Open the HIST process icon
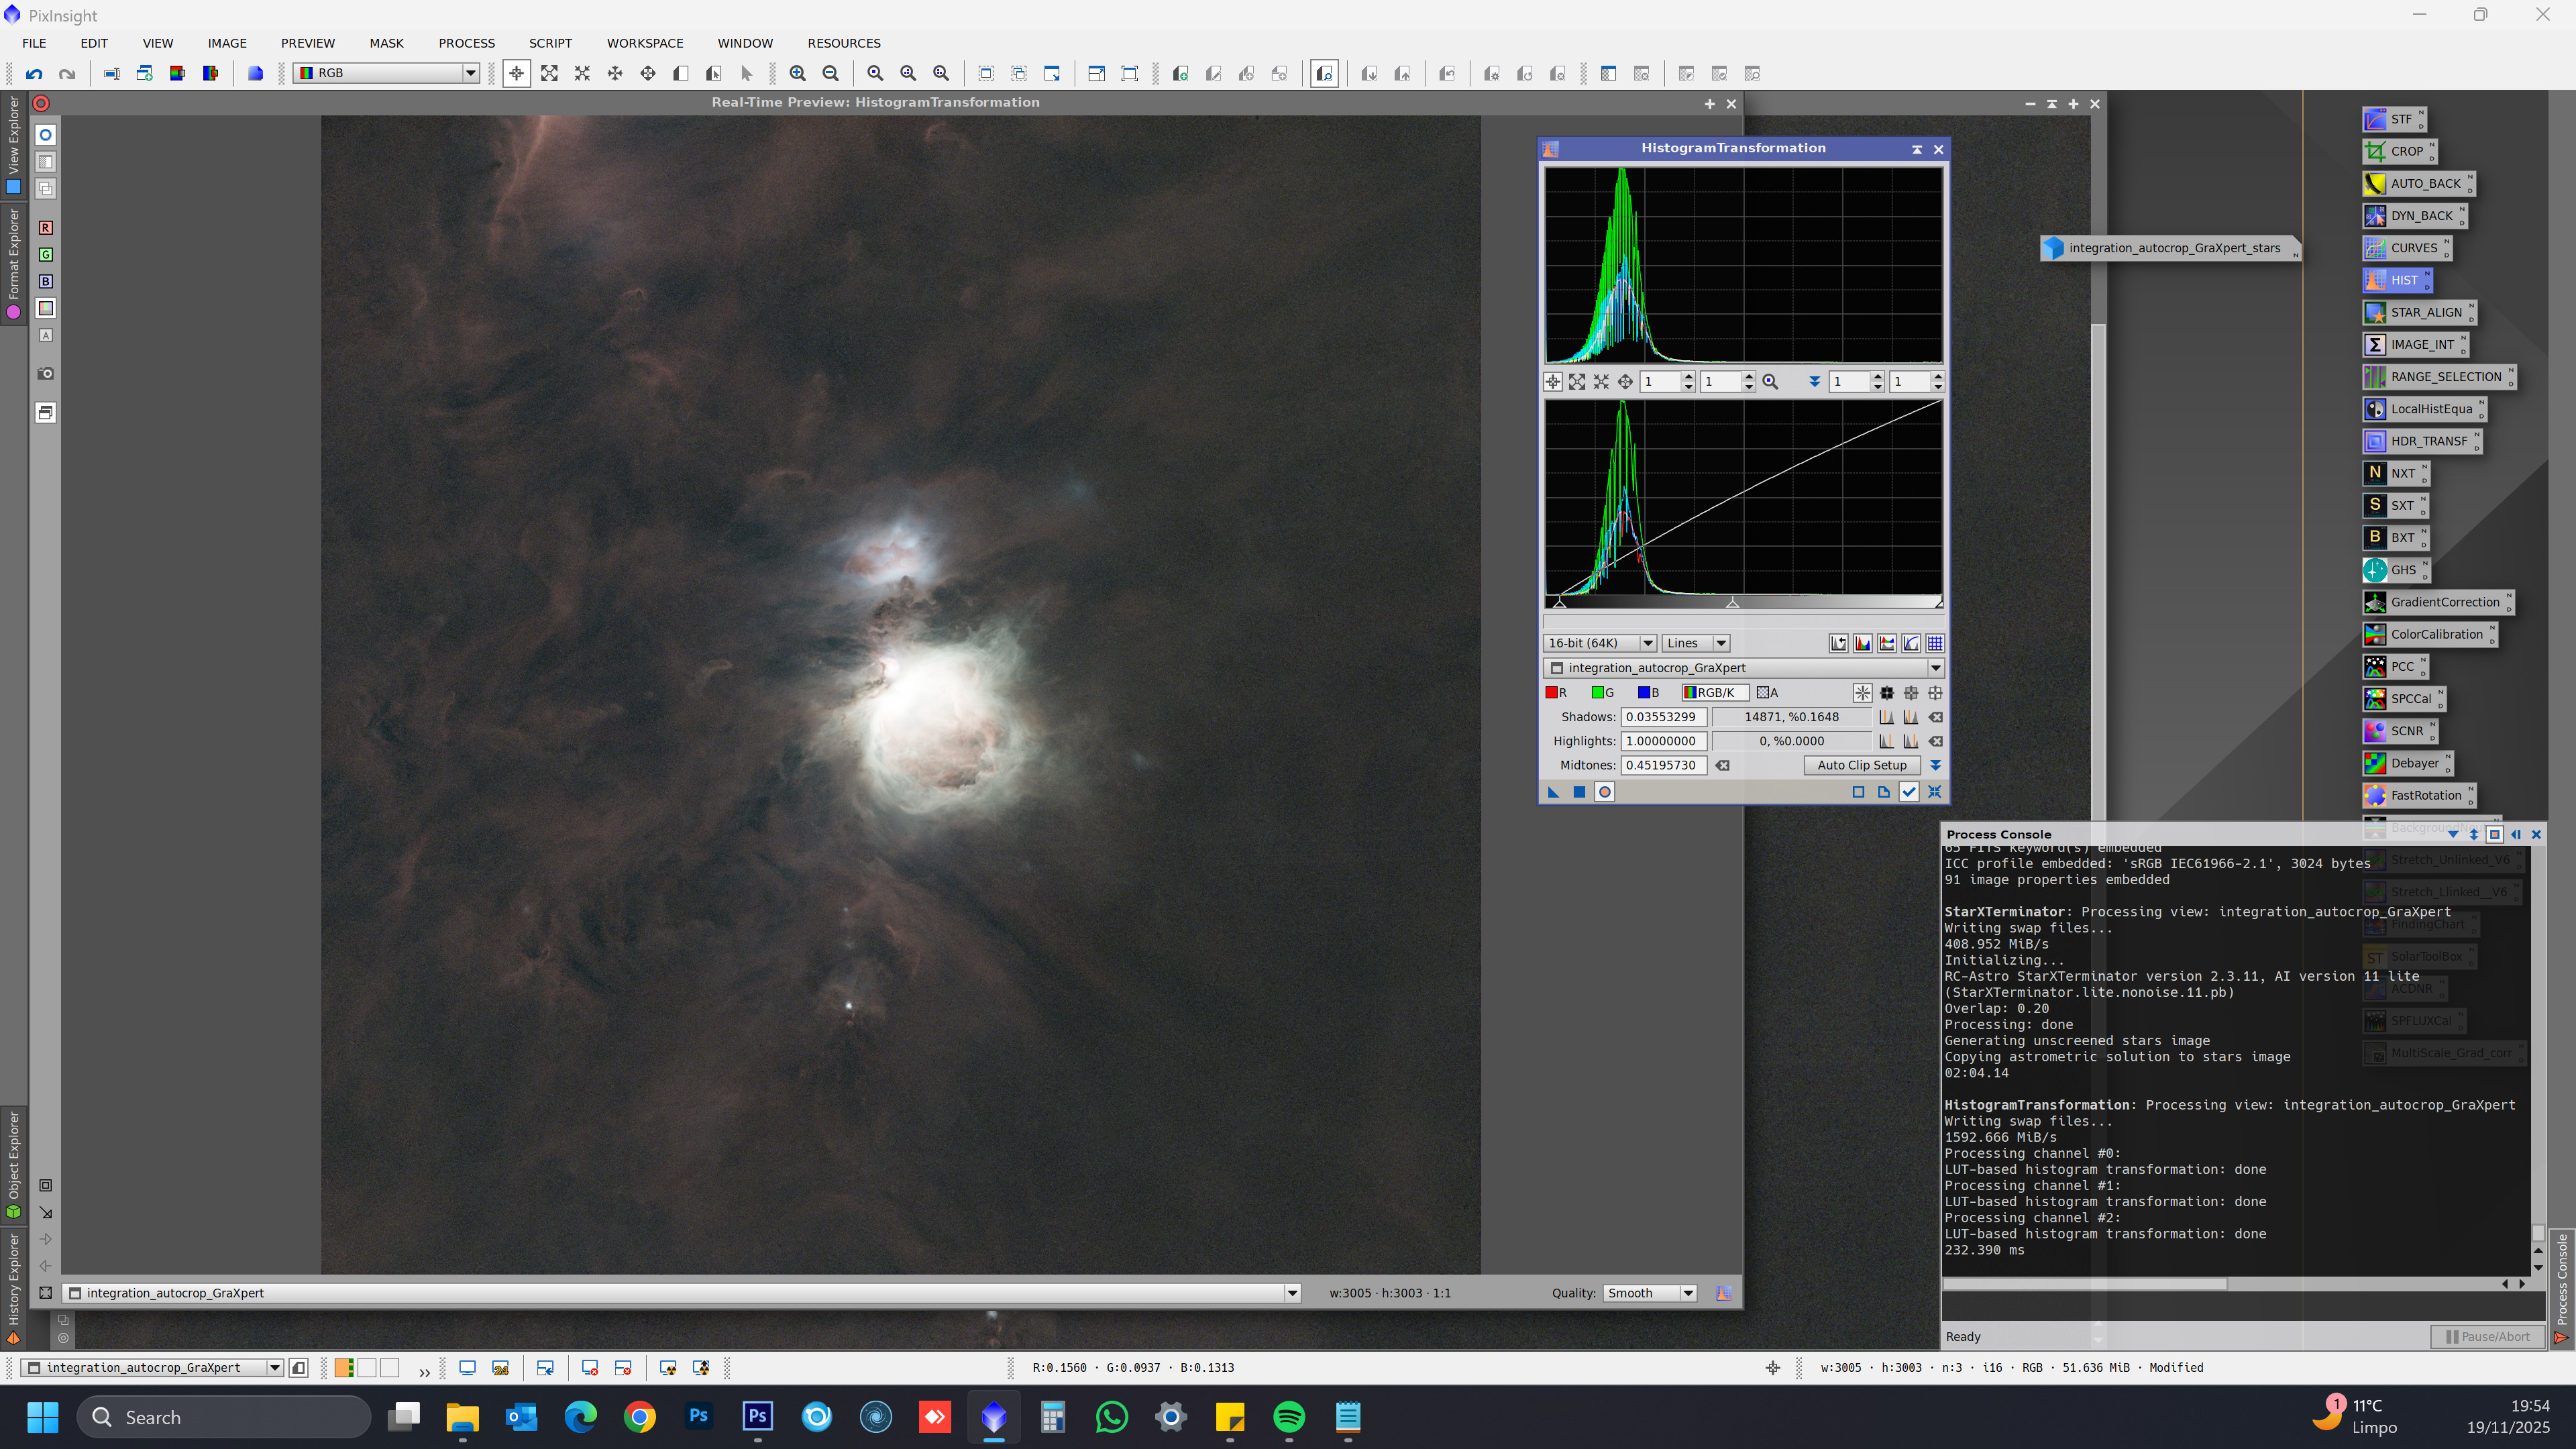This screenshot has height=1449, width=2576. point(2394,280)
